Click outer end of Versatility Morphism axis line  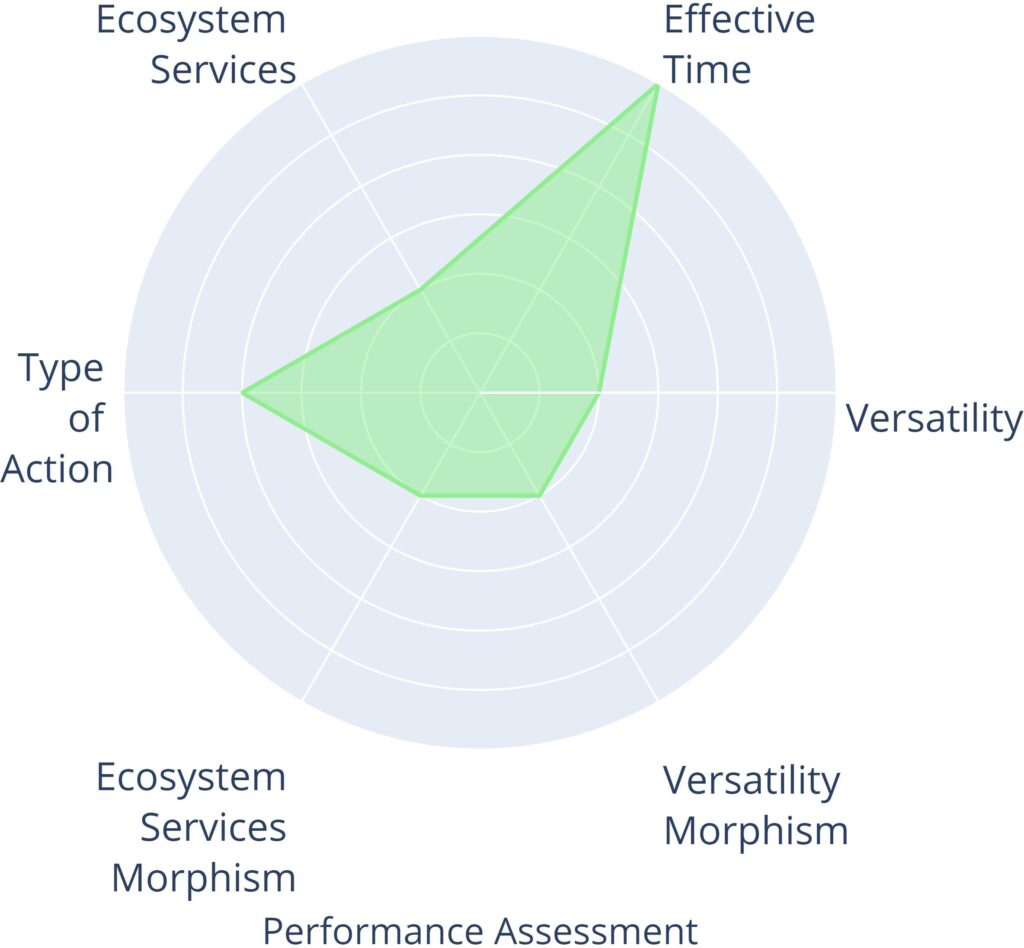pos(657,699)
